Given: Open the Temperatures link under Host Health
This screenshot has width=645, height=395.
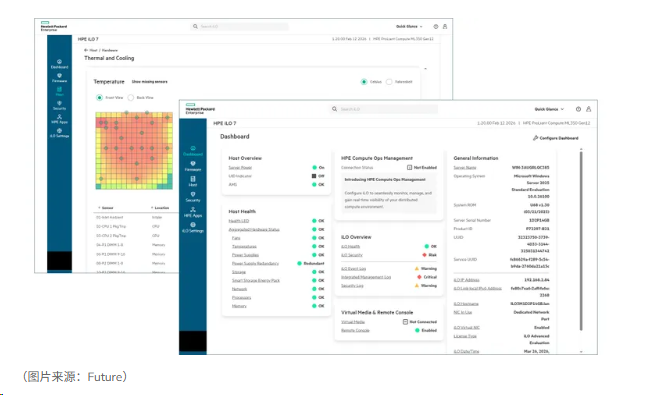Looking at the screenshot, I should click(x=244, y=246).
